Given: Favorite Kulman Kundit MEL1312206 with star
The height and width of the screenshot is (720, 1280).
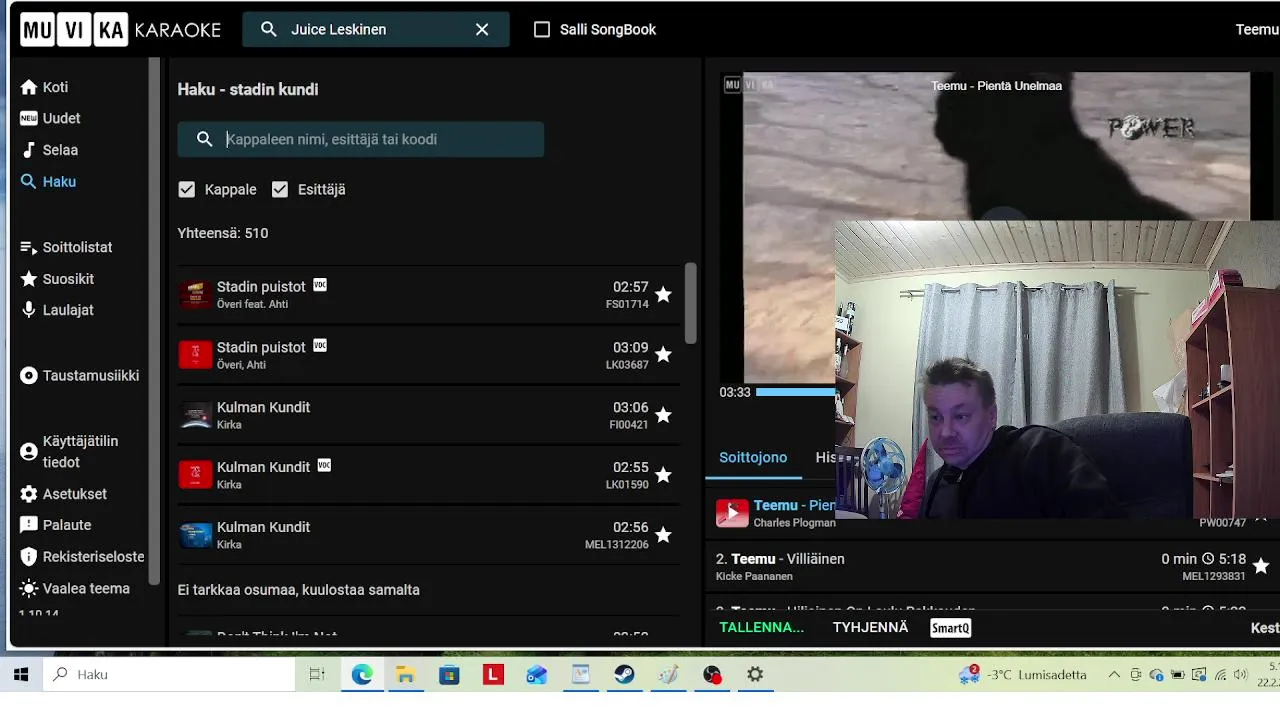Looking at the screenshot, I should [x=663, y=535].
